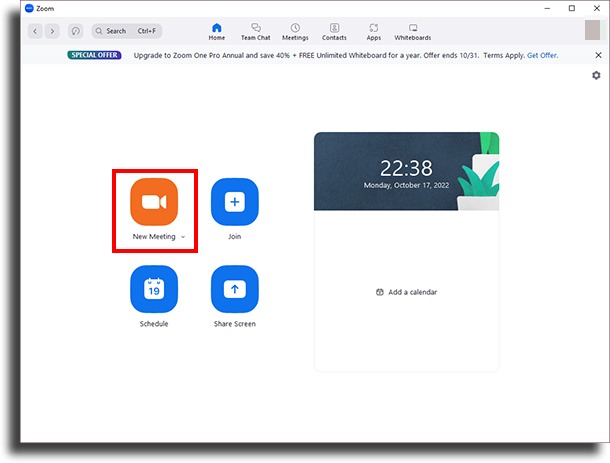Viewport: 610px width, 463px height.
Task: Switch to the Home tab
Action: coord(217,32)
